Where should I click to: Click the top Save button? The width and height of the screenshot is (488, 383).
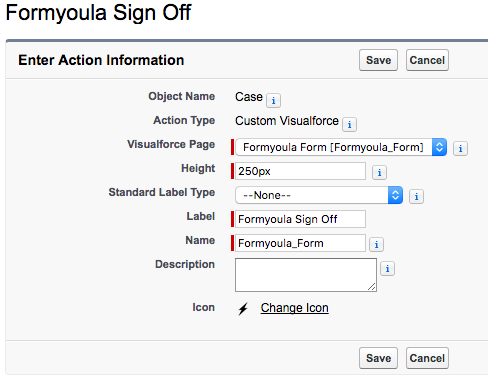pyautogui.click(x=378, y=60)
